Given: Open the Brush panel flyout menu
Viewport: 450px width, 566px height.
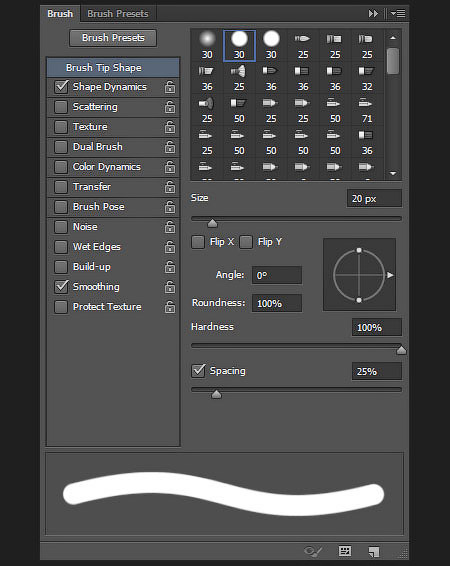Looking at the screenshot, I should (398, 14).
